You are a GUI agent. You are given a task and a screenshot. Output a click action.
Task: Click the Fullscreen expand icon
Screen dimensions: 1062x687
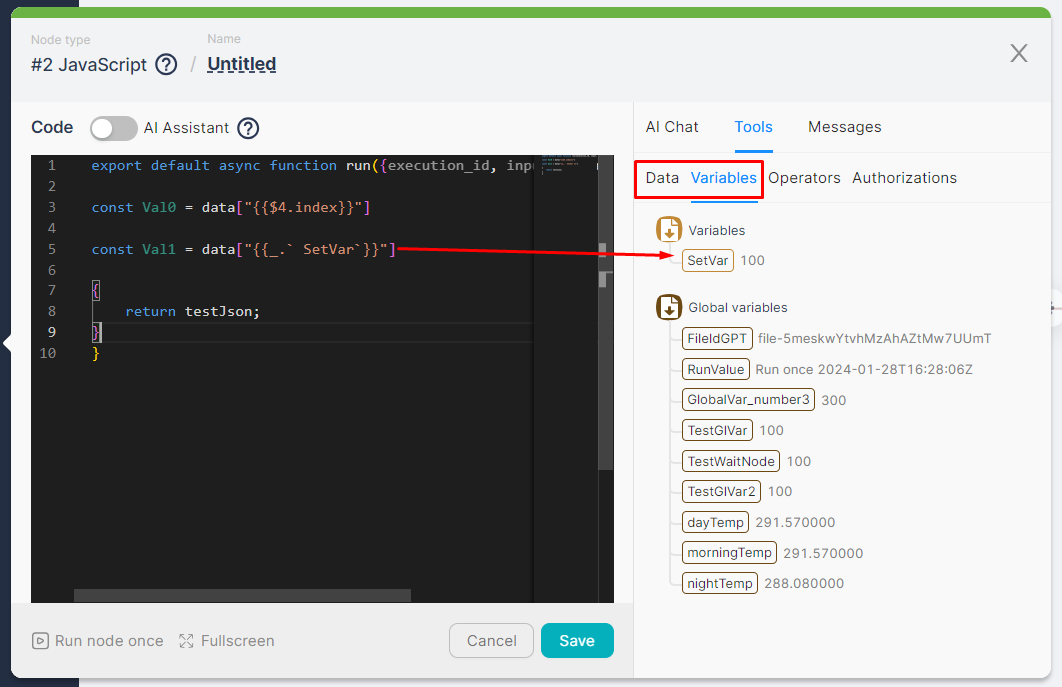pos(186,641)
